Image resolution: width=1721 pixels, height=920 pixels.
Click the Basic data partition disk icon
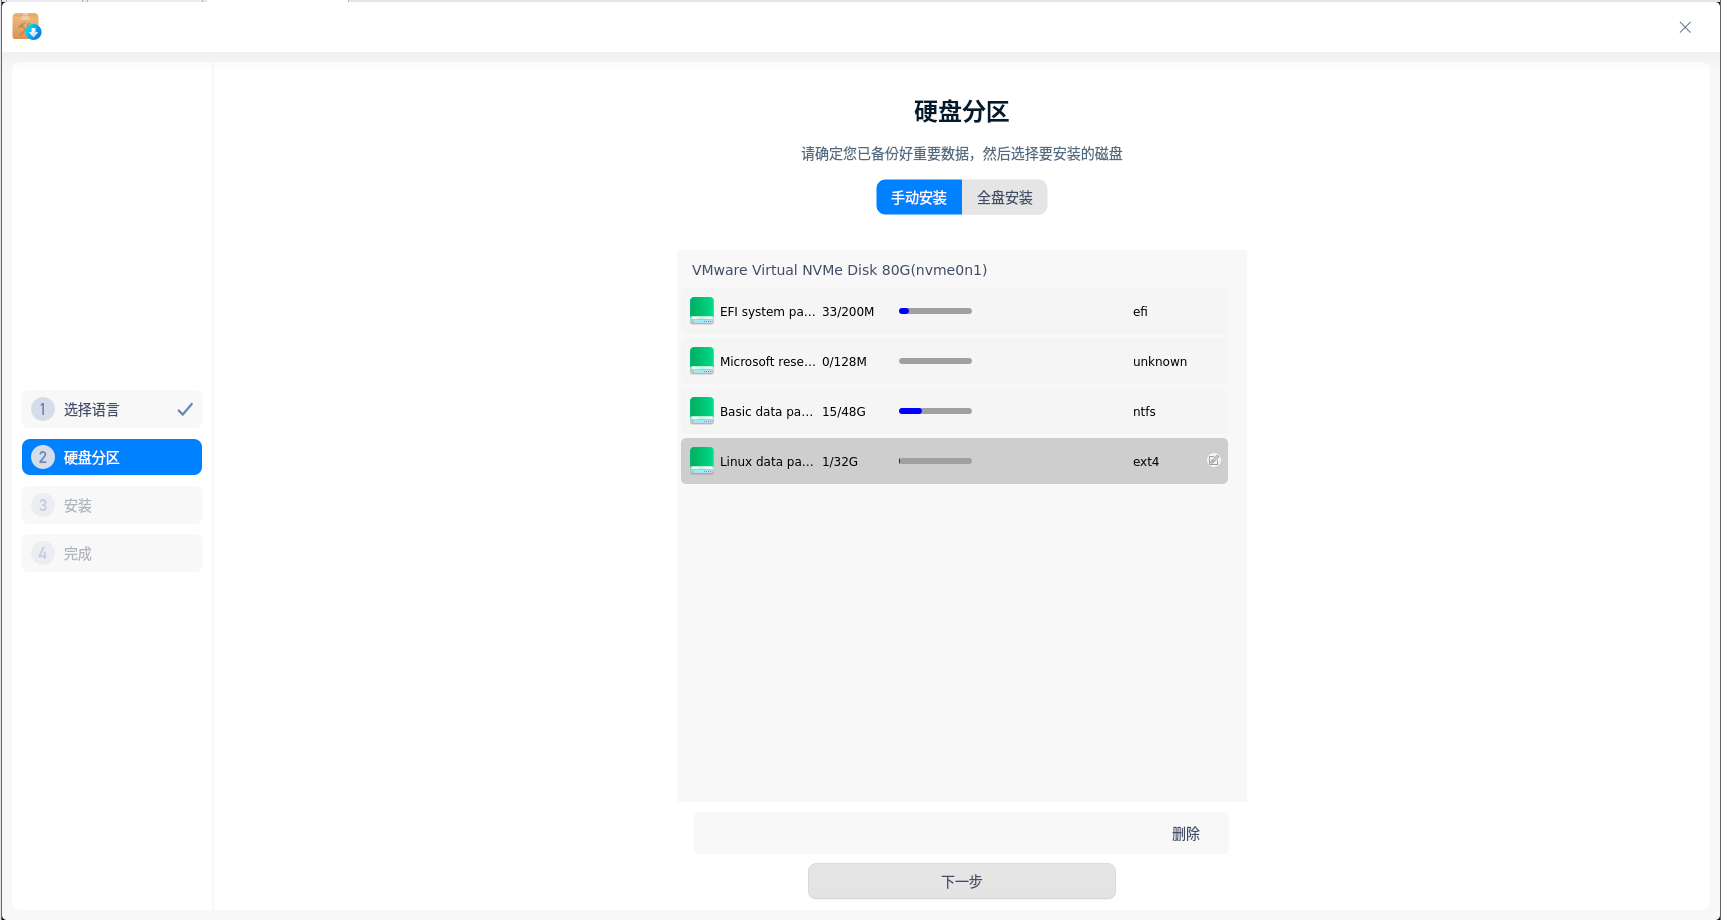[701, 411]
